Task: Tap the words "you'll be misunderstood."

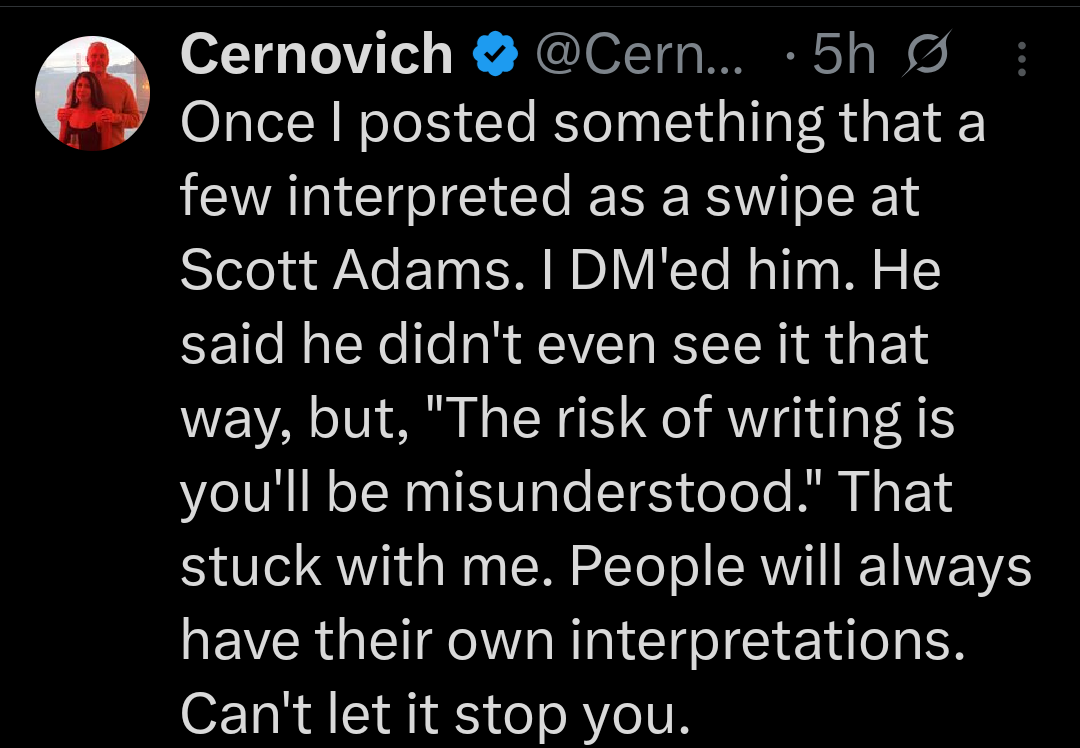Action: click(500, 493)
